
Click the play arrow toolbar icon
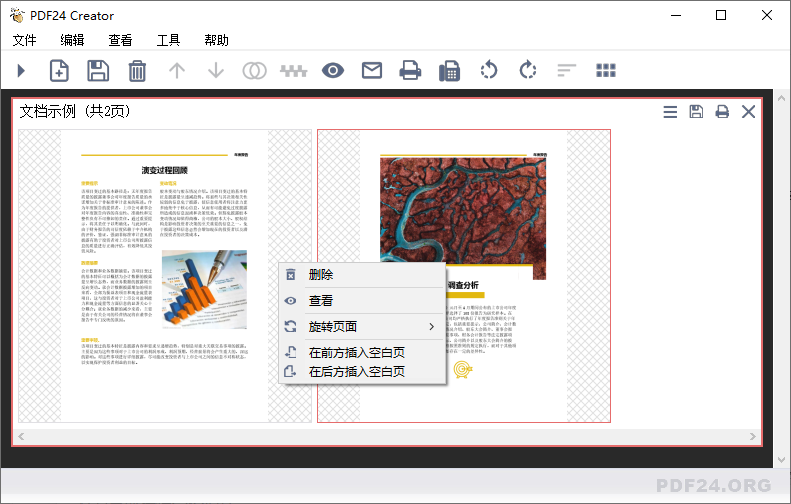coord(21,71)
